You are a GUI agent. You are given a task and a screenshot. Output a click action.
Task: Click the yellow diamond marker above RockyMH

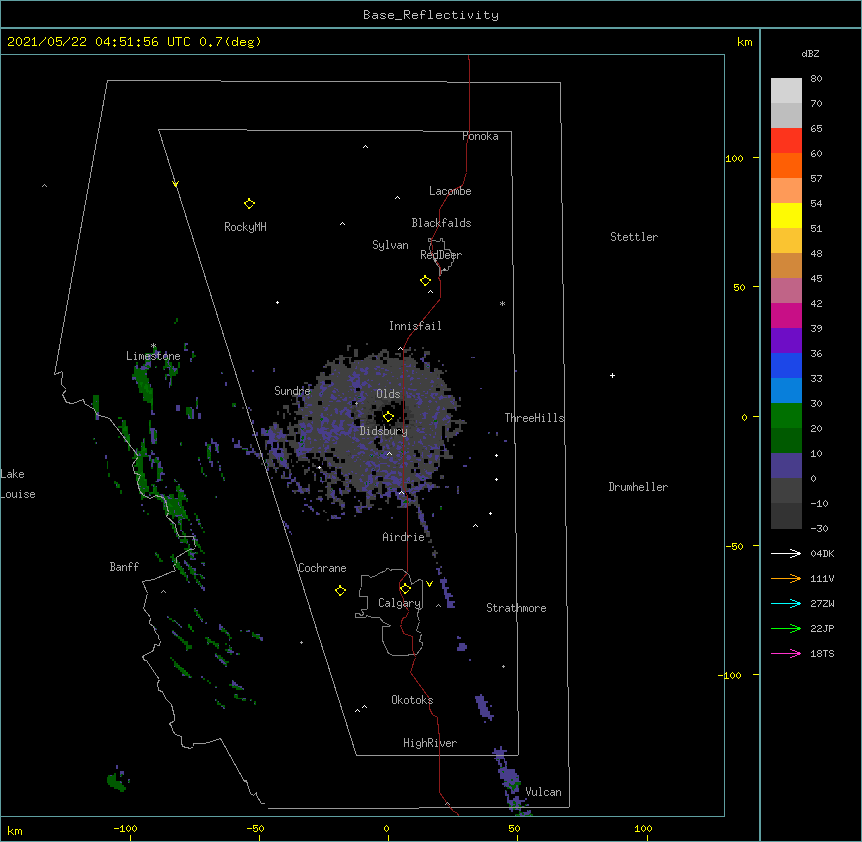tap(249, 204)
